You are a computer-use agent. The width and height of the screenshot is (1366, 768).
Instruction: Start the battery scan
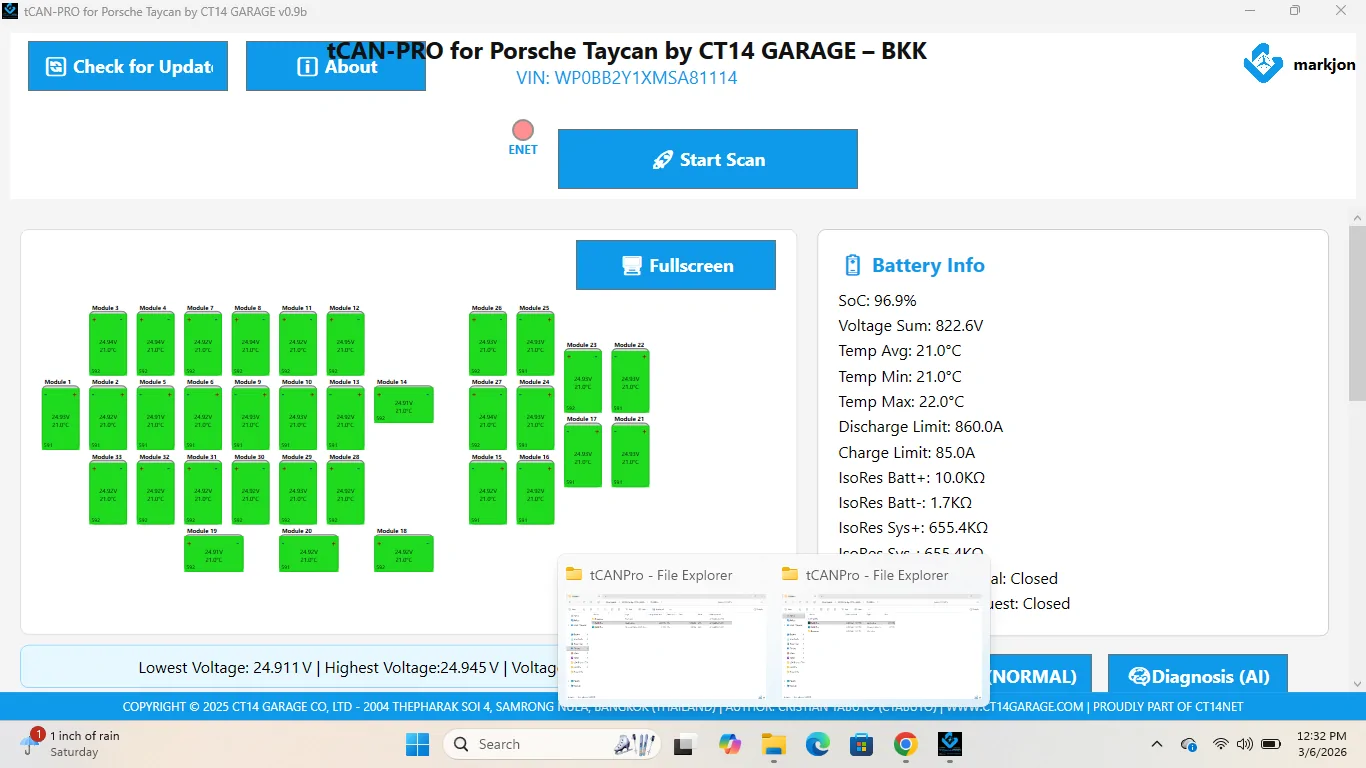[708, 159]
